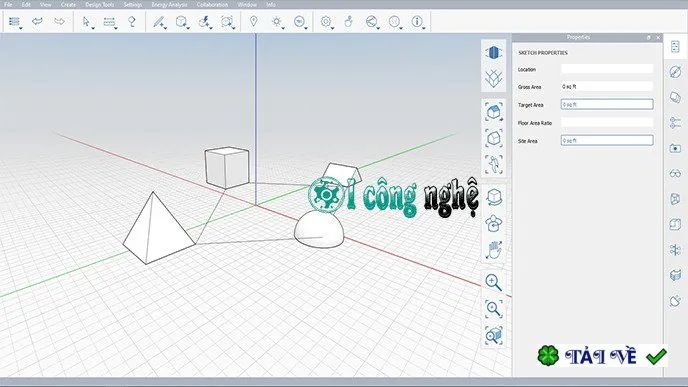Choose the lightning advanced modeling tool
This screenshot has height=387, width=688.
(x=204, y=21)
